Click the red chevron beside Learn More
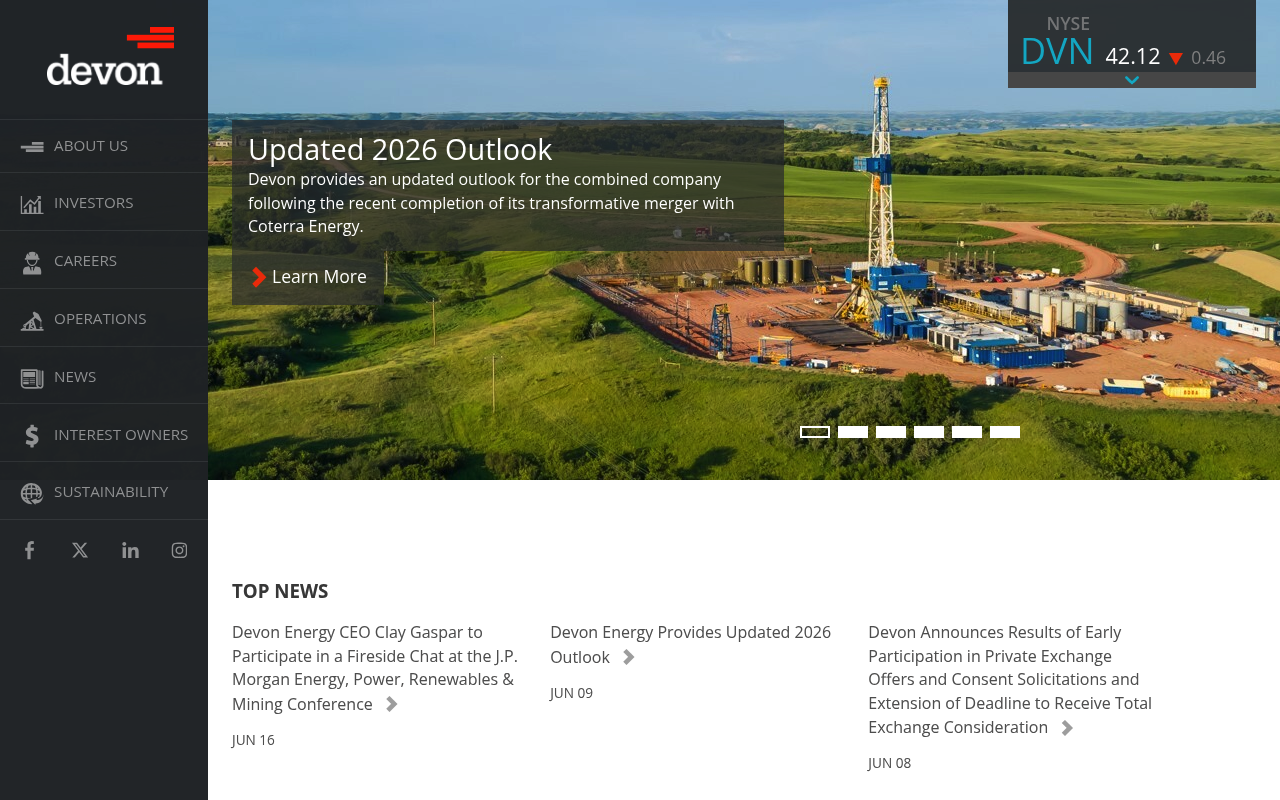1280x800 pixels. click(258, 277)
